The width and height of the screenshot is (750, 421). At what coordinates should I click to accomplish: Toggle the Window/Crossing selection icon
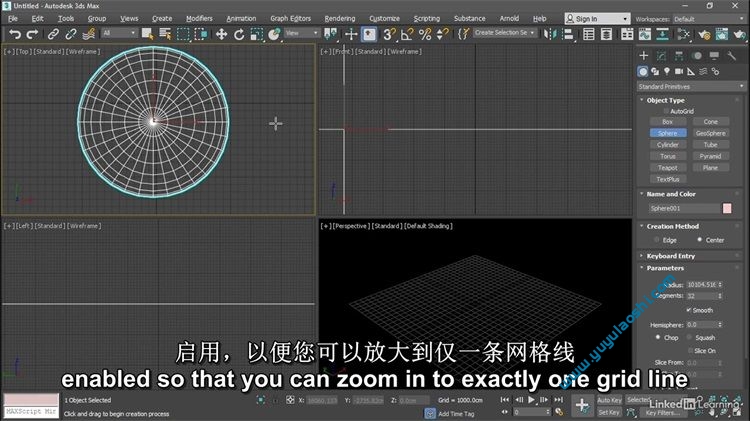[201, 34]
